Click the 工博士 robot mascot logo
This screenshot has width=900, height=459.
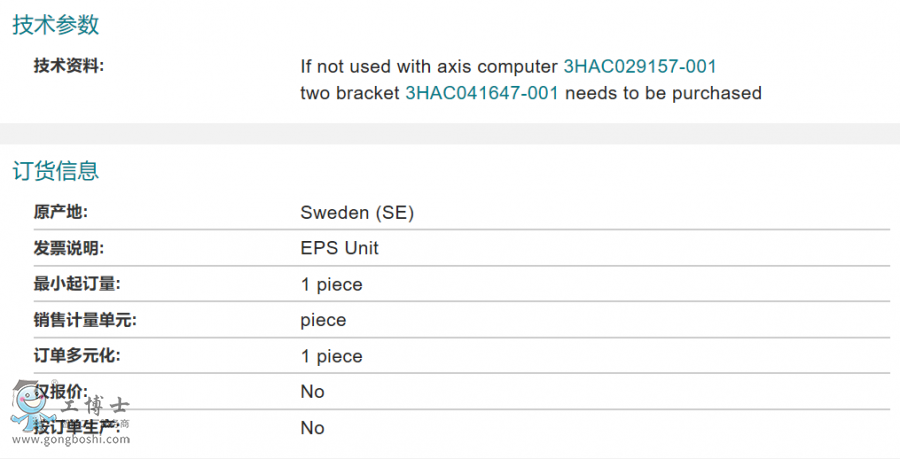coord(24,407)
